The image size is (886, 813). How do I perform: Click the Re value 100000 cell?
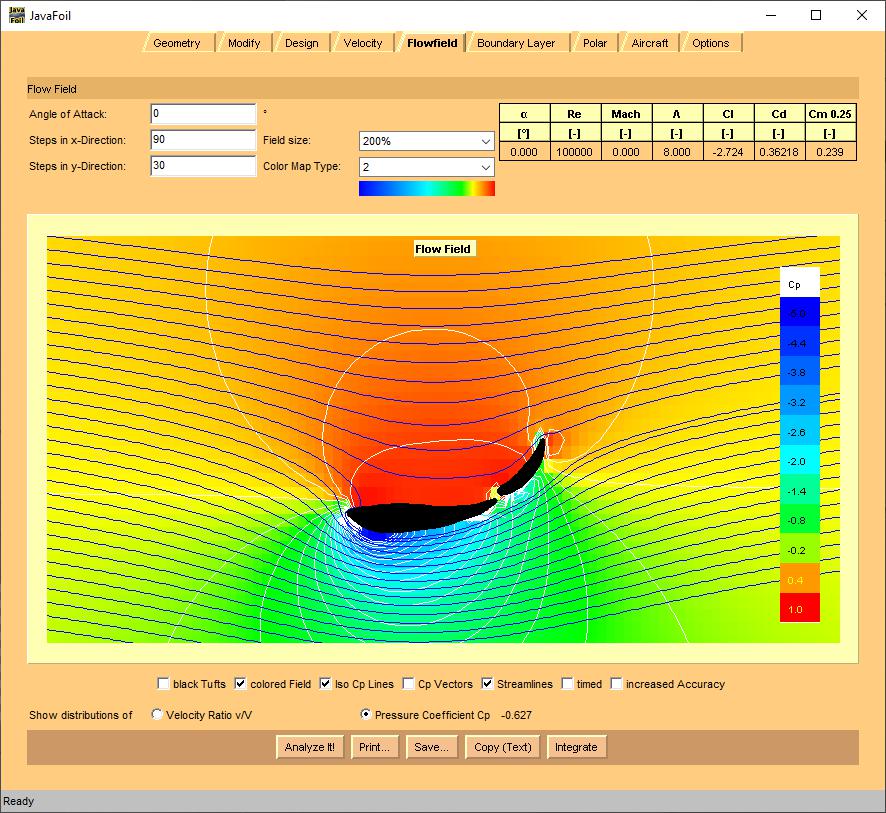574,152
